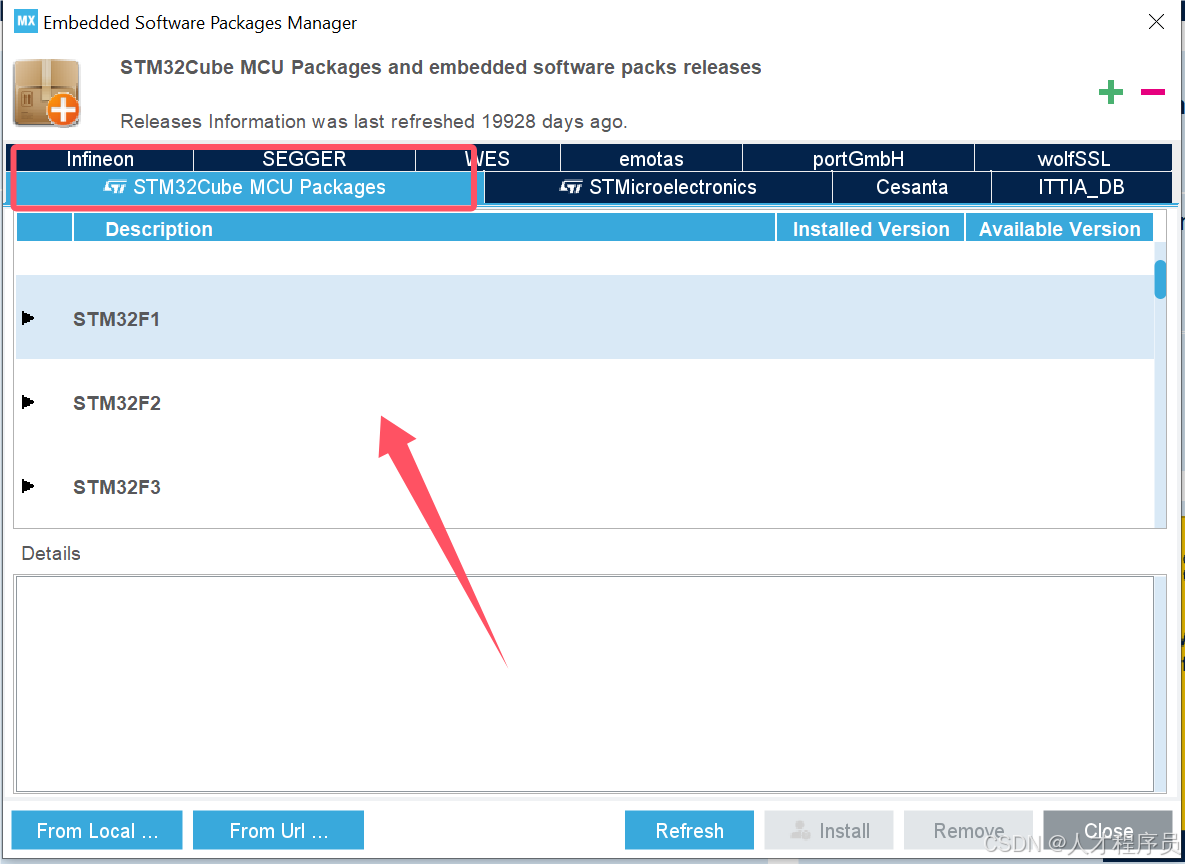Select the STM32F2 text label
This screenshot has width=1185, height=864.
[x=116, y=403]
